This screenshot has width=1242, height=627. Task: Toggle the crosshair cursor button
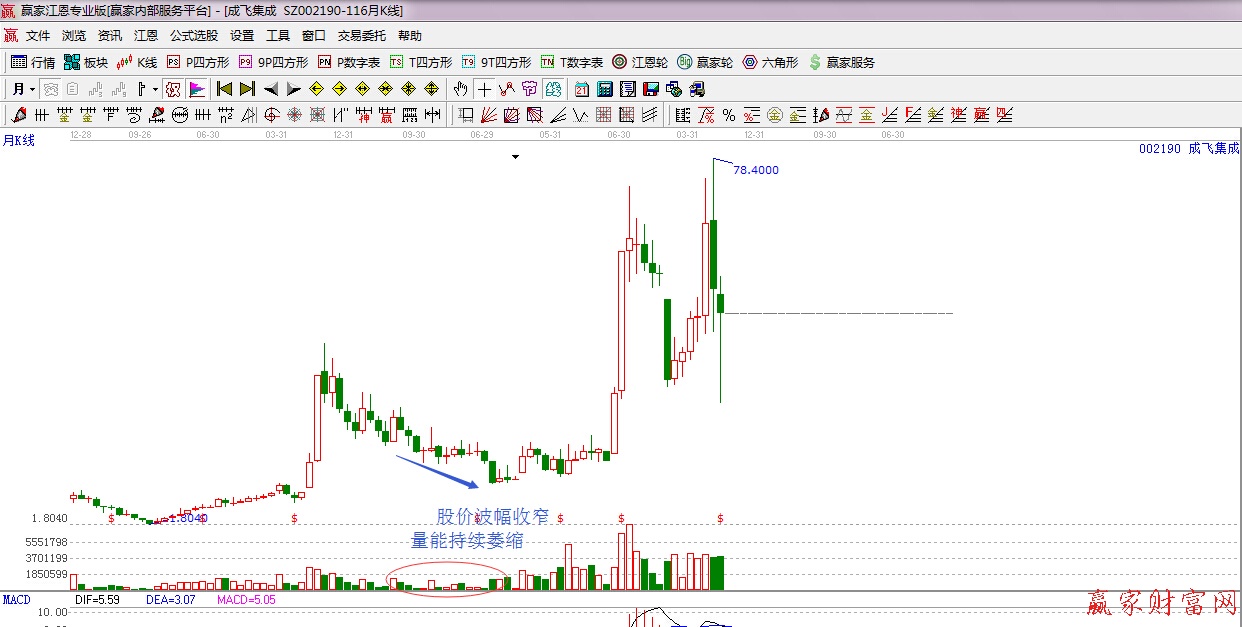(484, 89)
